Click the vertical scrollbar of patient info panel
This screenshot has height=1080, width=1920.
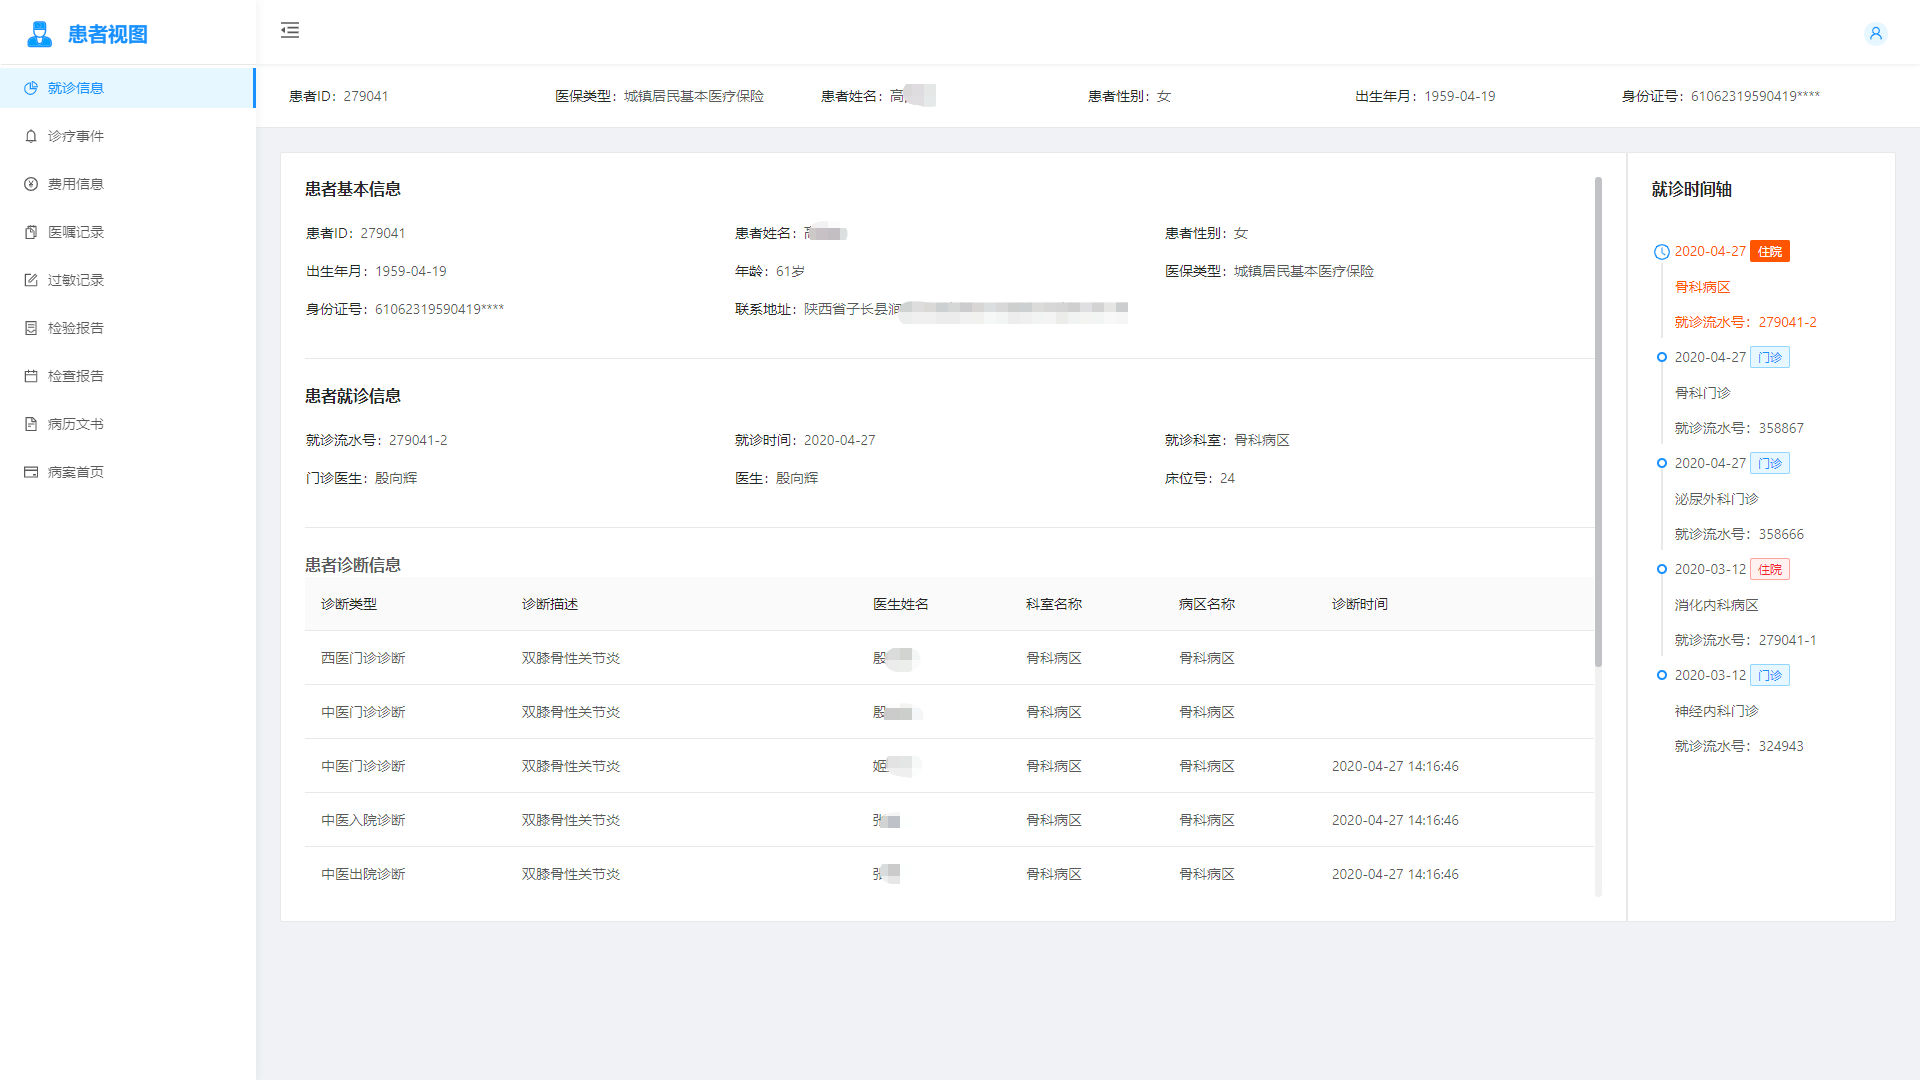[x=1598, y=422]
